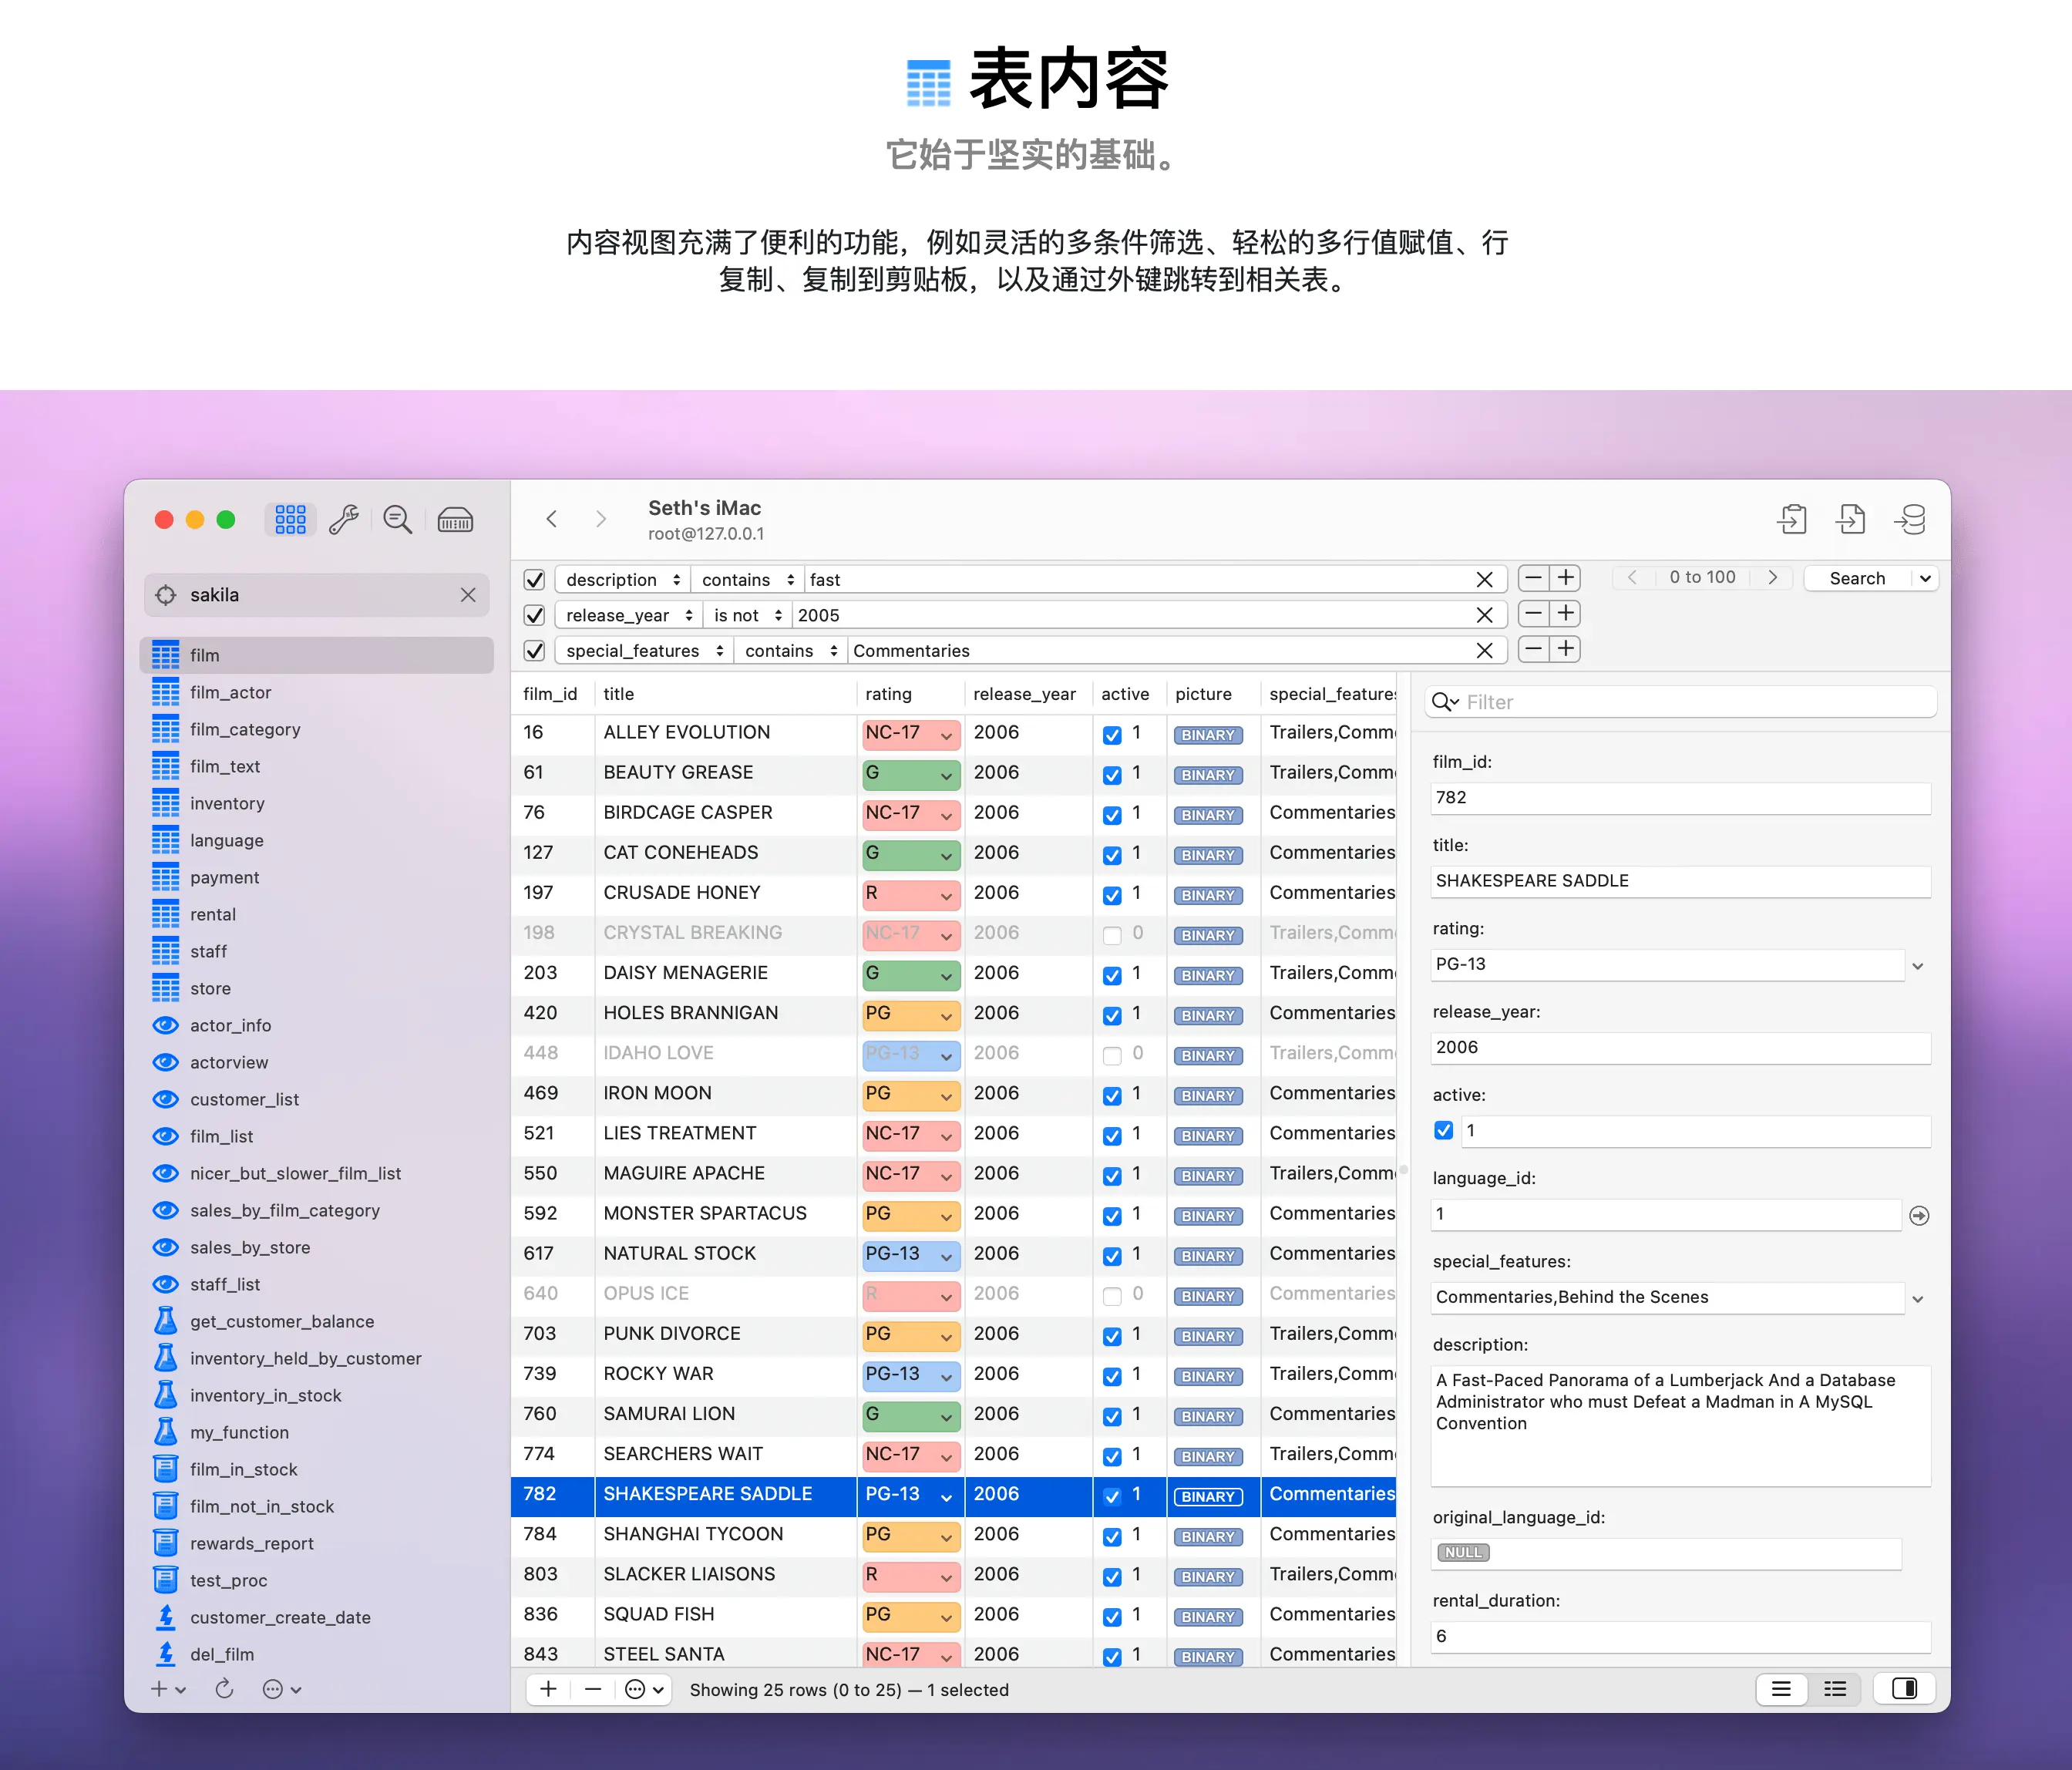Click the database sync icon at top right

click(x=1910, y=520)
